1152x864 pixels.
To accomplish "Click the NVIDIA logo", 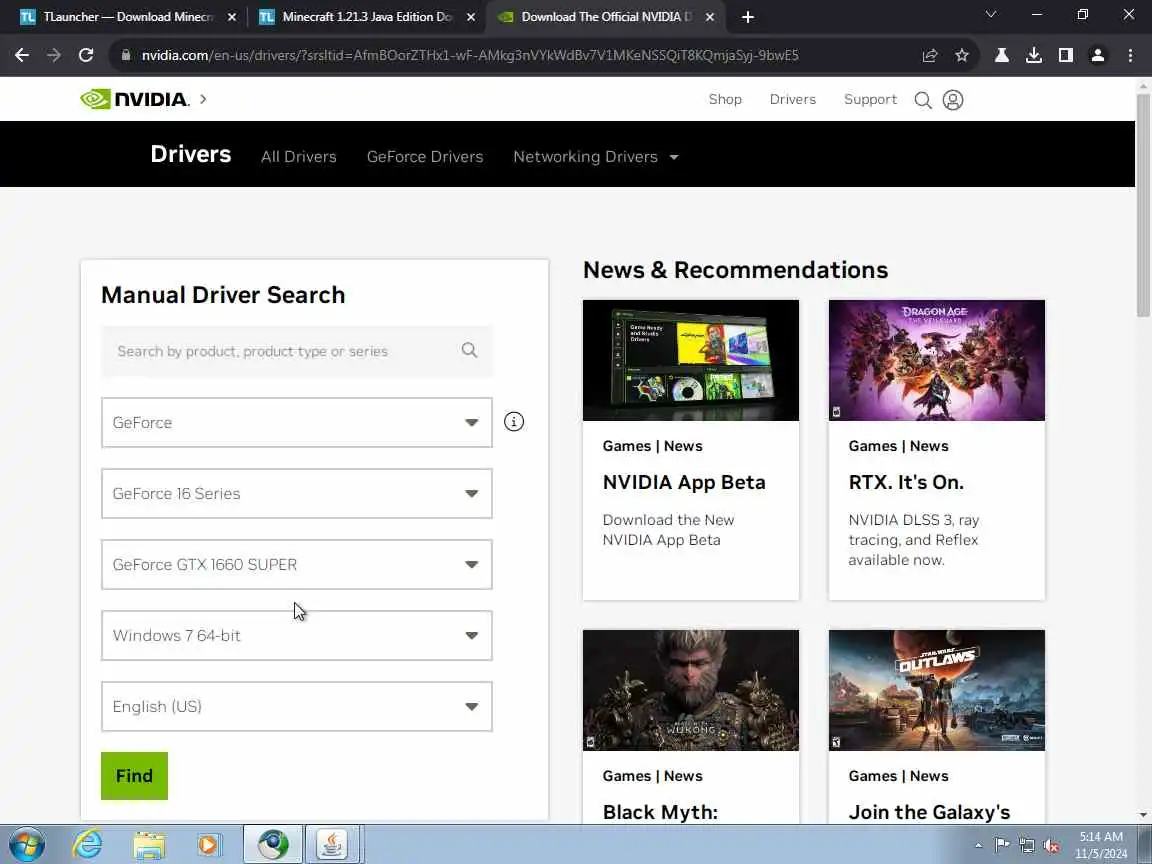I will 134,99.
